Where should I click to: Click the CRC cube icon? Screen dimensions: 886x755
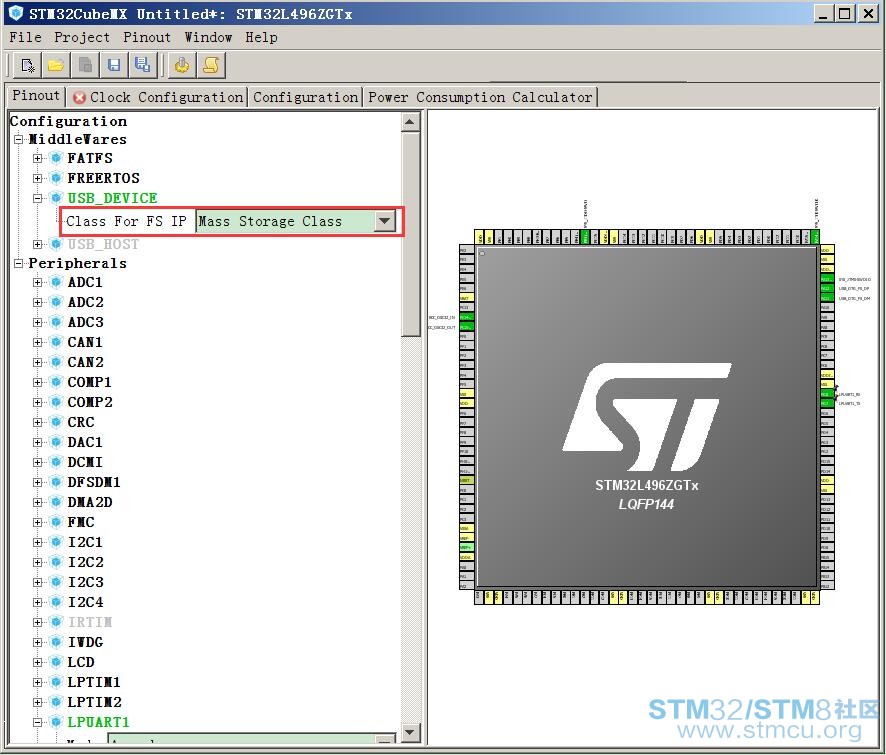pos(56,422)
